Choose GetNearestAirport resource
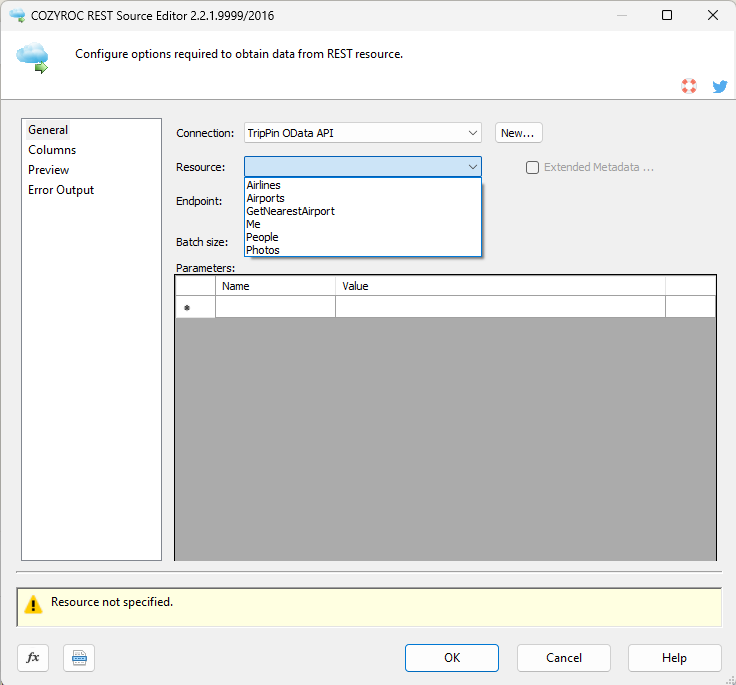The height and width of the screenshot is (685, 736). click(363, 211)
